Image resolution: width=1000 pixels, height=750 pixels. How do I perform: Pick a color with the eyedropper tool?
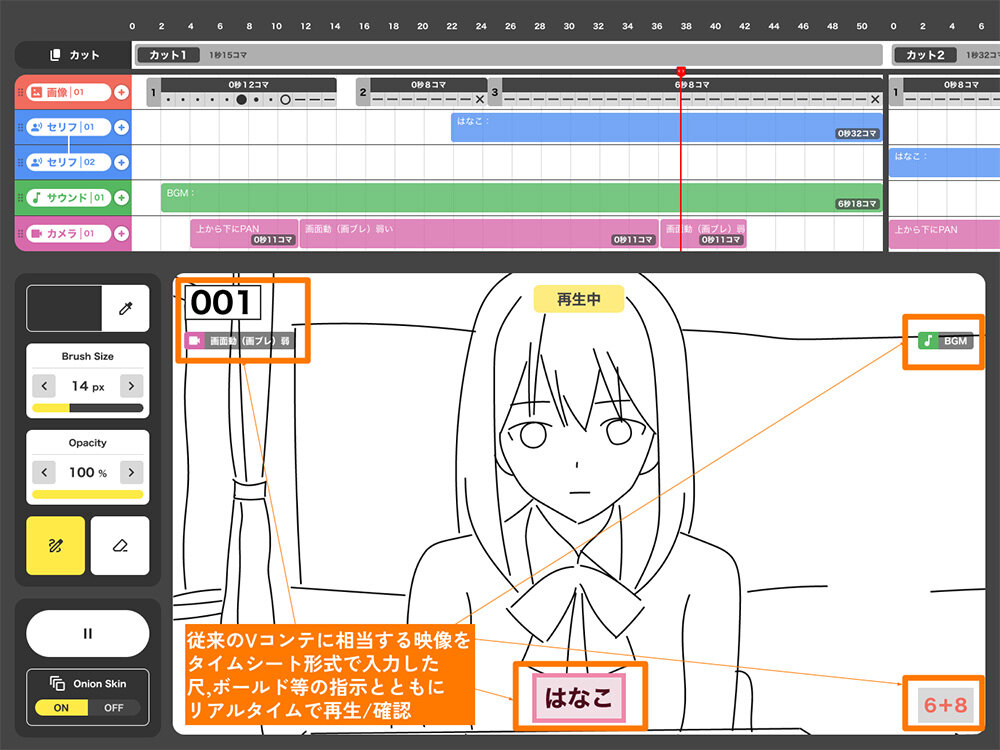pyautogui.click(x=125, y=309)
